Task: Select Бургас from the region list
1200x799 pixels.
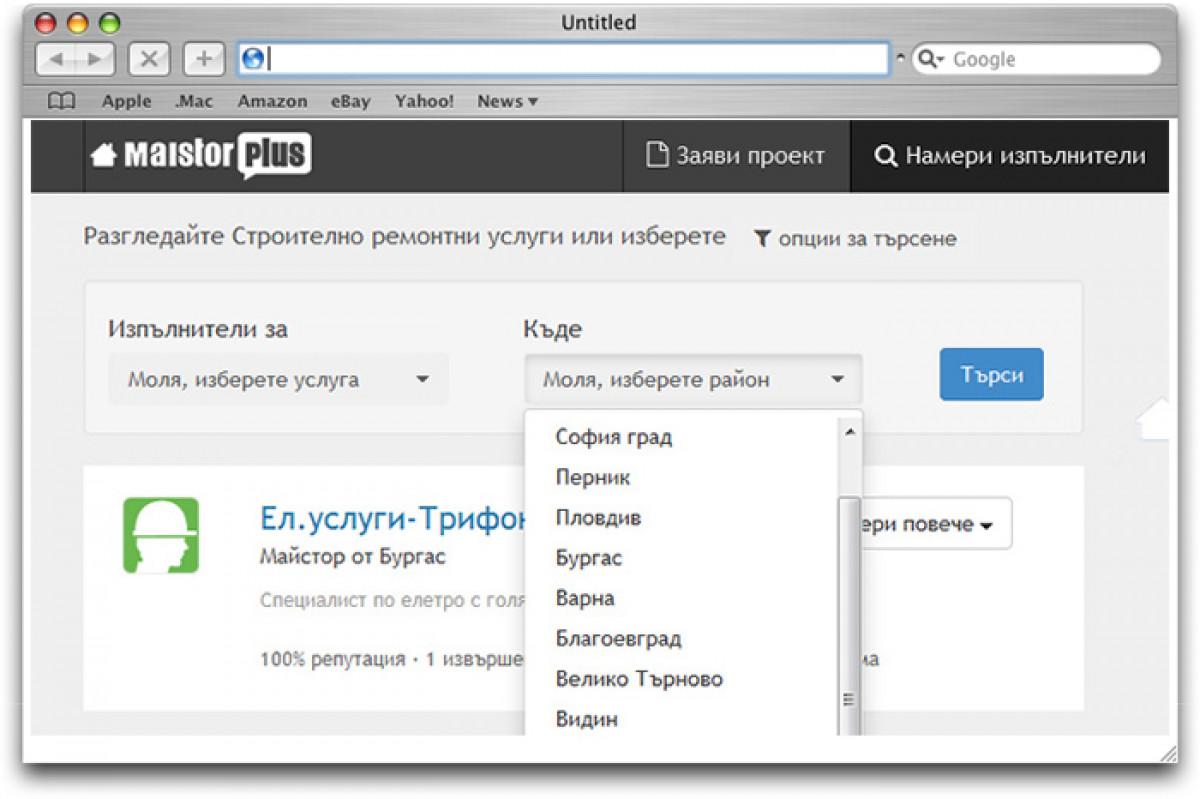Action: [590, 558]
